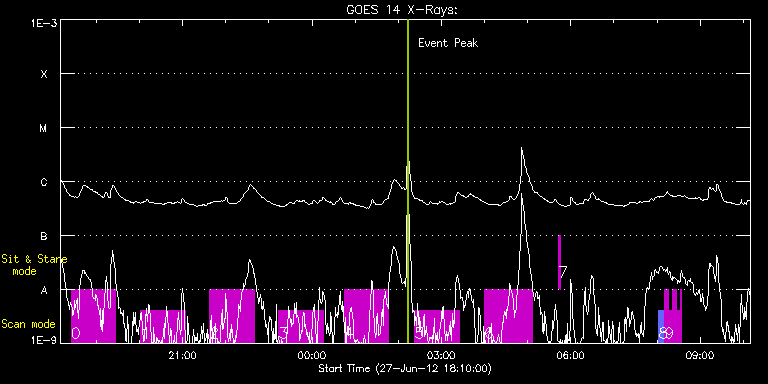Click the B flare class axis label
Viewport: 768px width, 384px height.
(44, 236)
